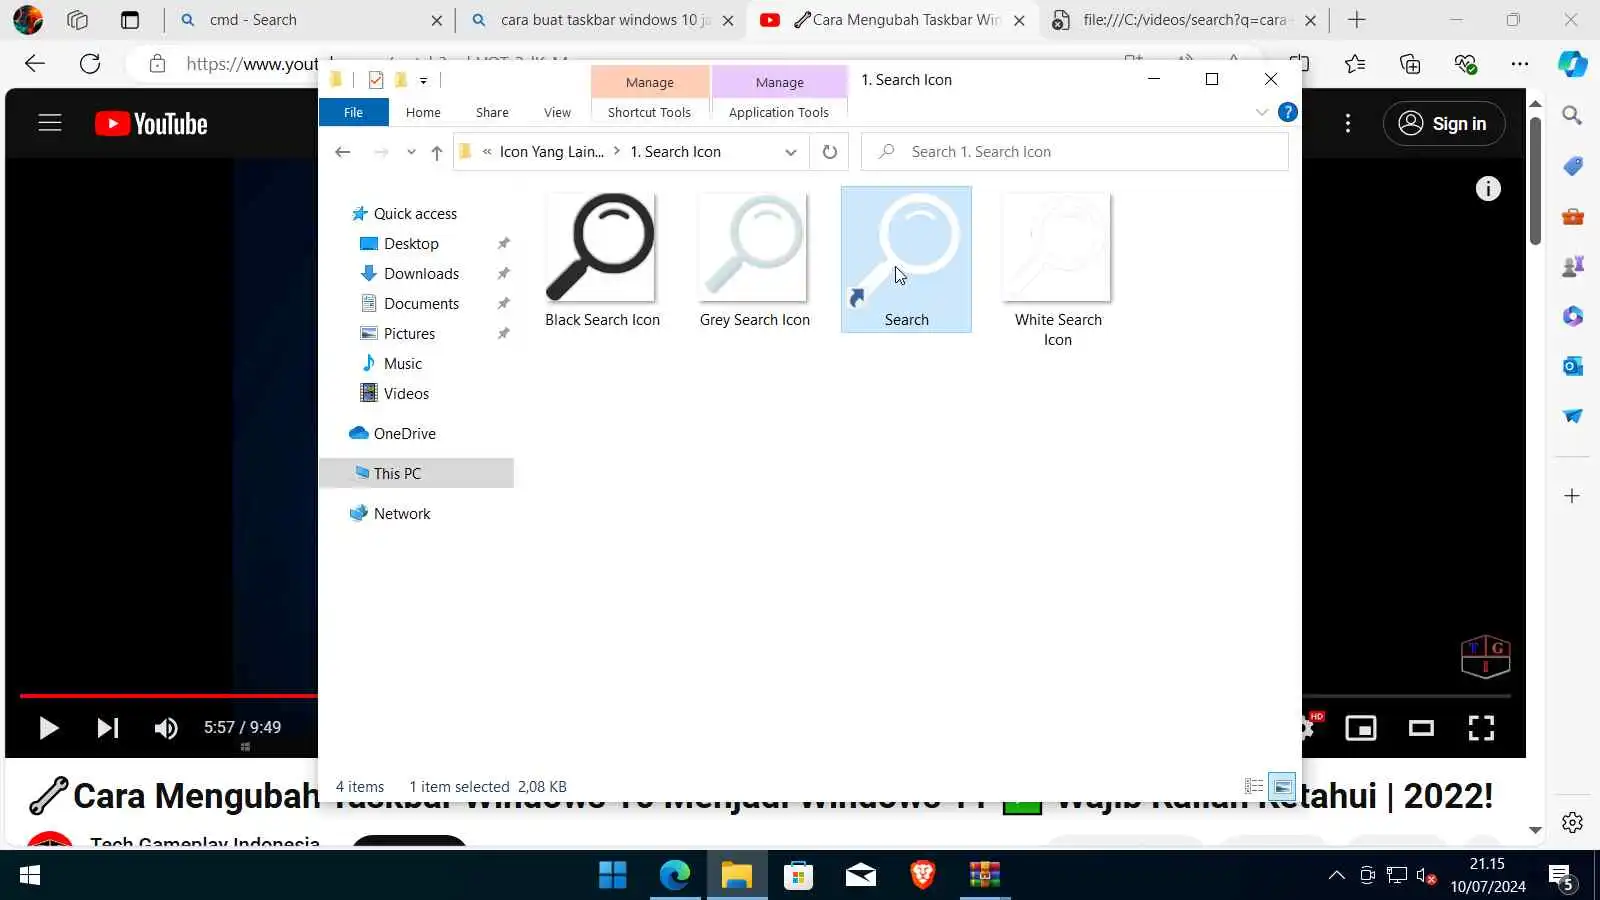This screenshot has width=1600, height=900.
Task: Click the Properties quick access toolbar icon
Action: 376,80
